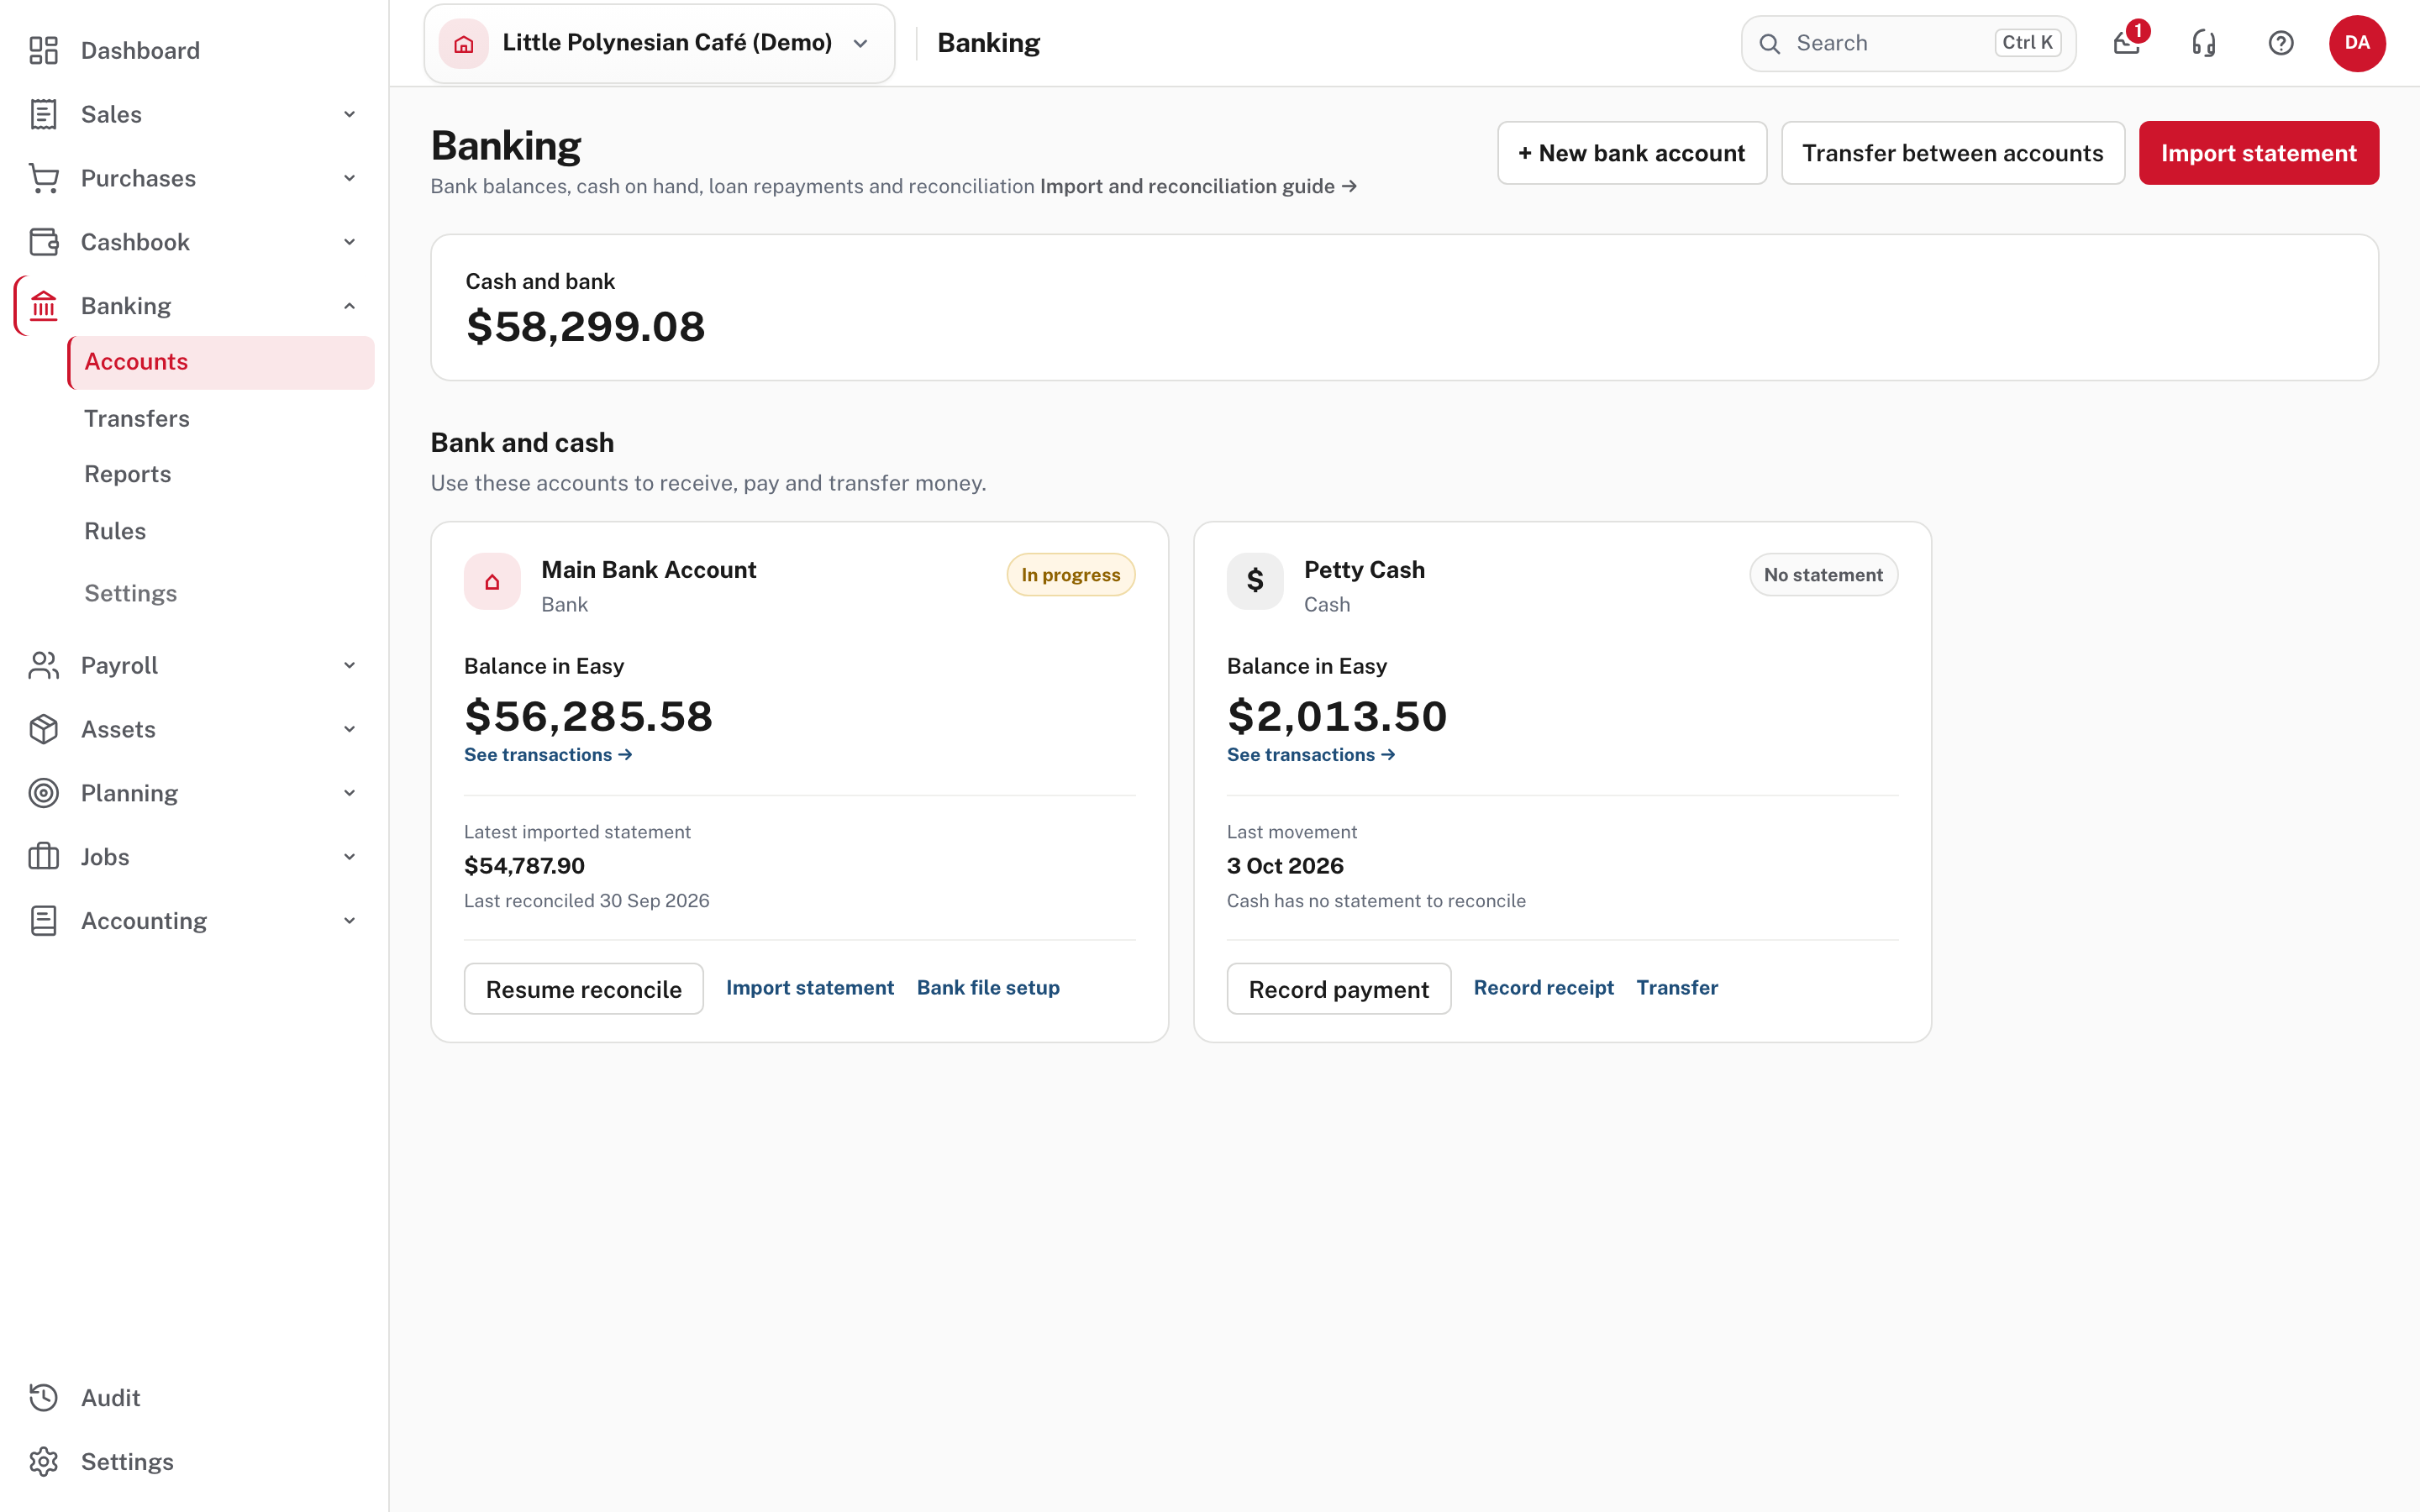Open the DA user avatar menu

2357,43
